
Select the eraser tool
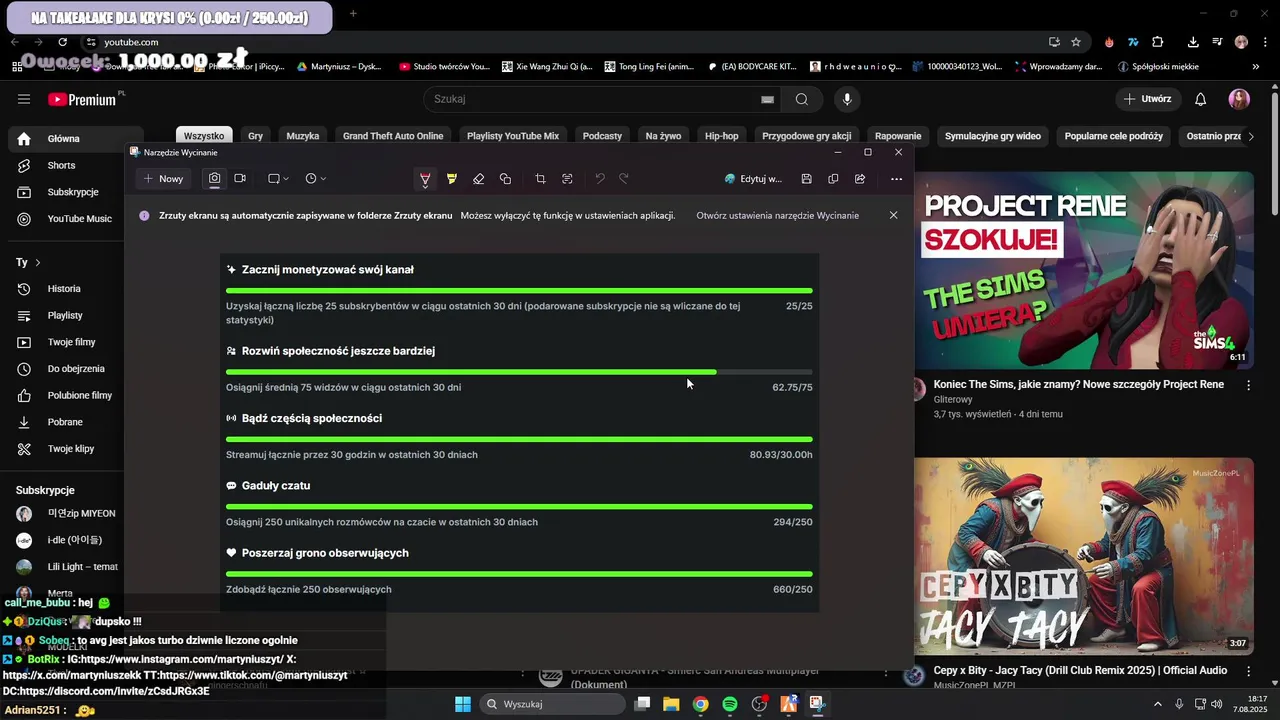(478, 179)
